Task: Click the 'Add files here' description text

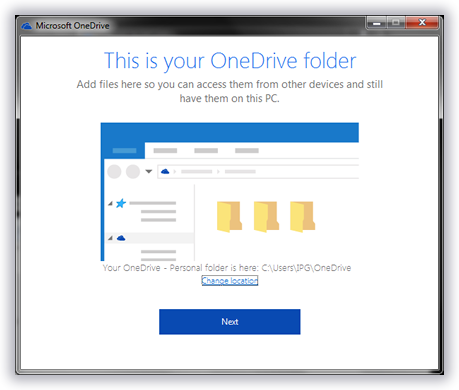Action: click(230, 91)
